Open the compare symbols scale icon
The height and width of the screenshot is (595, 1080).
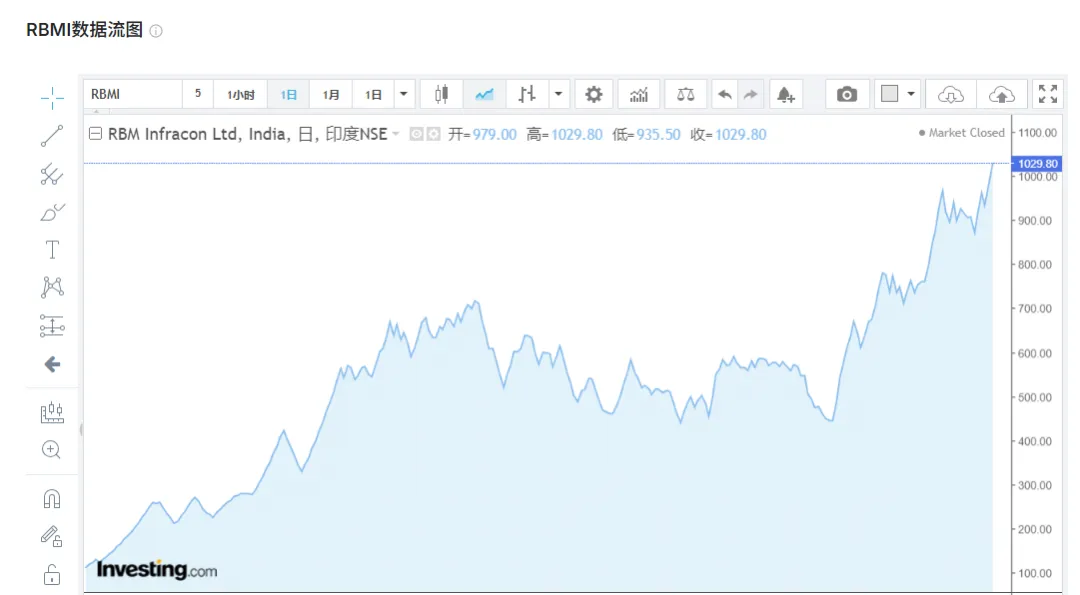pos(685,94)
